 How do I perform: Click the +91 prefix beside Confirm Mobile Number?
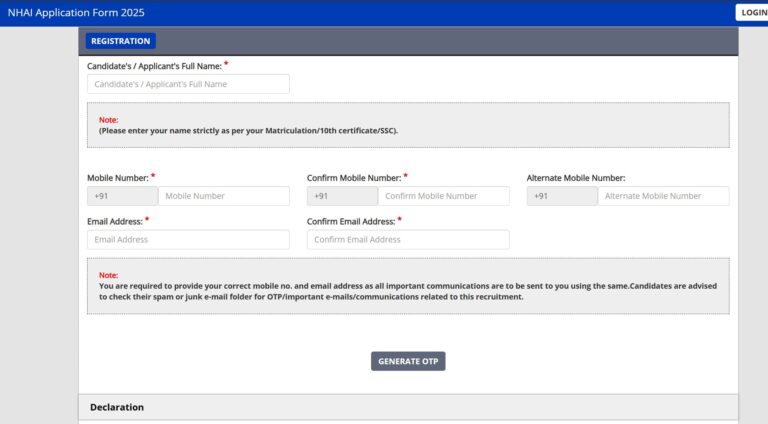pos(342,196)
